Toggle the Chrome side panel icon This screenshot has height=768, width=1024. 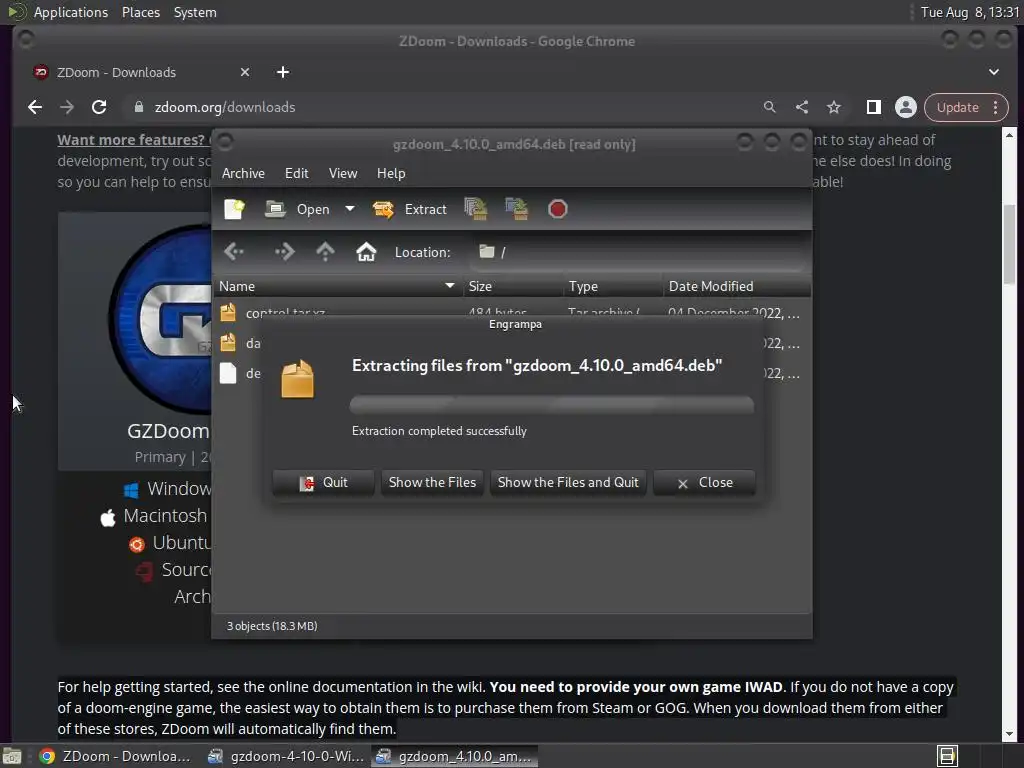(874, 107)
